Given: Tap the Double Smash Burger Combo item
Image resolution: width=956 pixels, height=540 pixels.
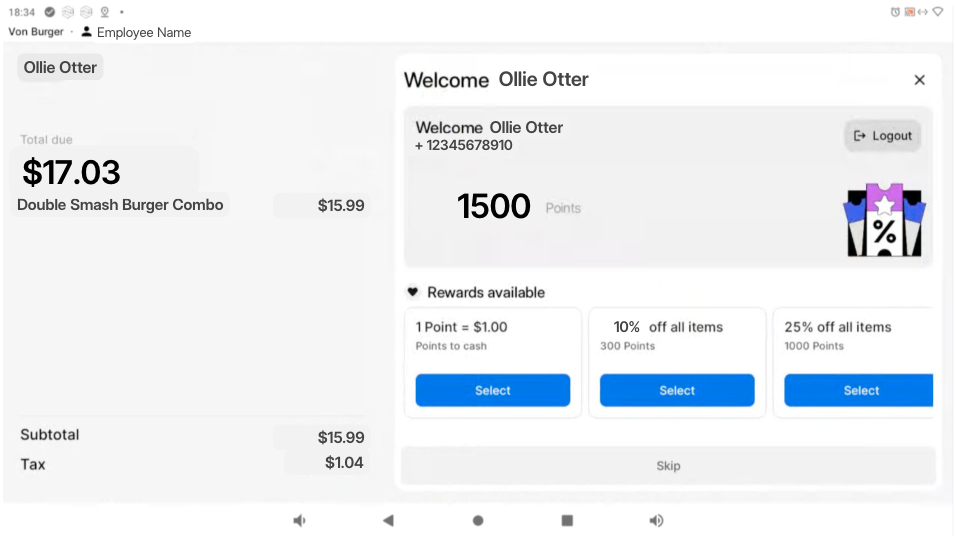Looking at the screenshot, I should coord(121,205).
